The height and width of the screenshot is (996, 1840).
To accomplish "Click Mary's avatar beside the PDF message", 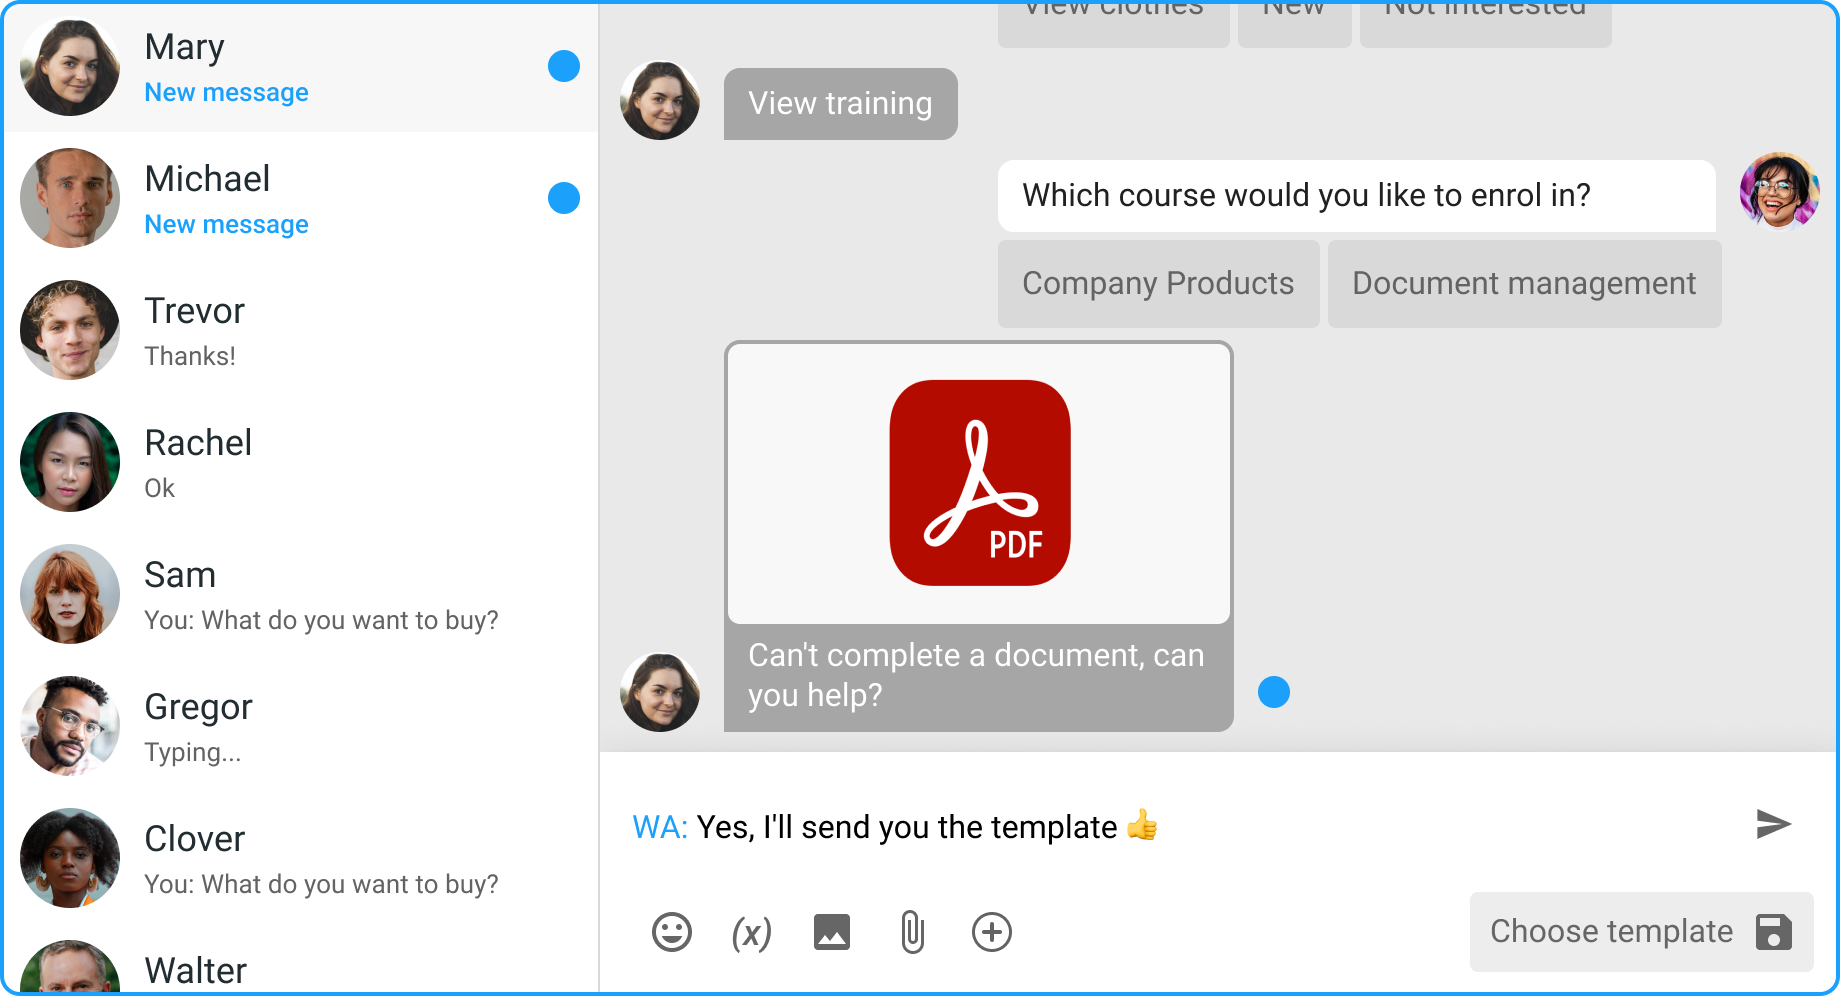I will tap(660, 692).
